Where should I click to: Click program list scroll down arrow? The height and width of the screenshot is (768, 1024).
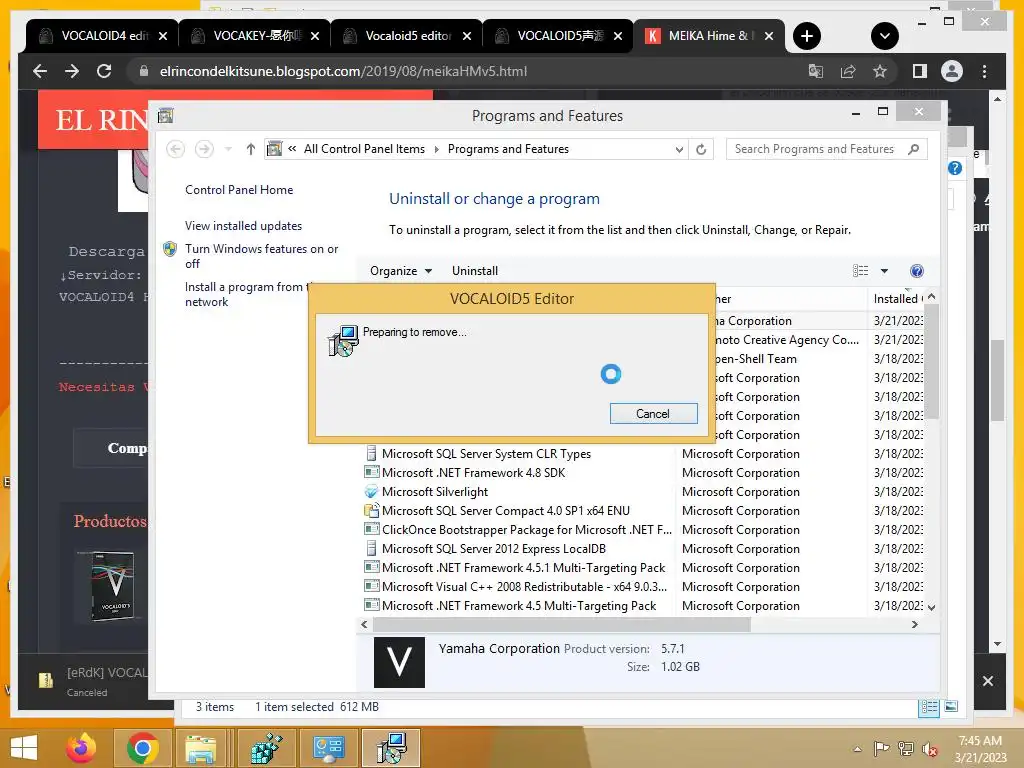click(932, 607)
